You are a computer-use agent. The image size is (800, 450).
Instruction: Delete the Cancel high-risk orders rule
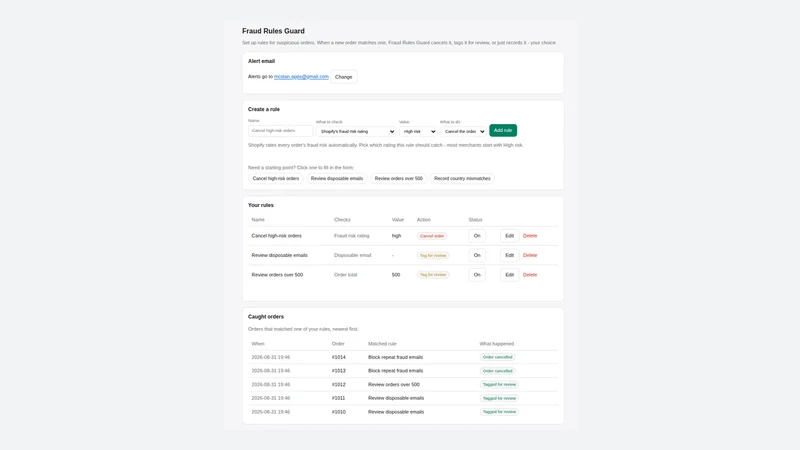click(x=530, y=236)
